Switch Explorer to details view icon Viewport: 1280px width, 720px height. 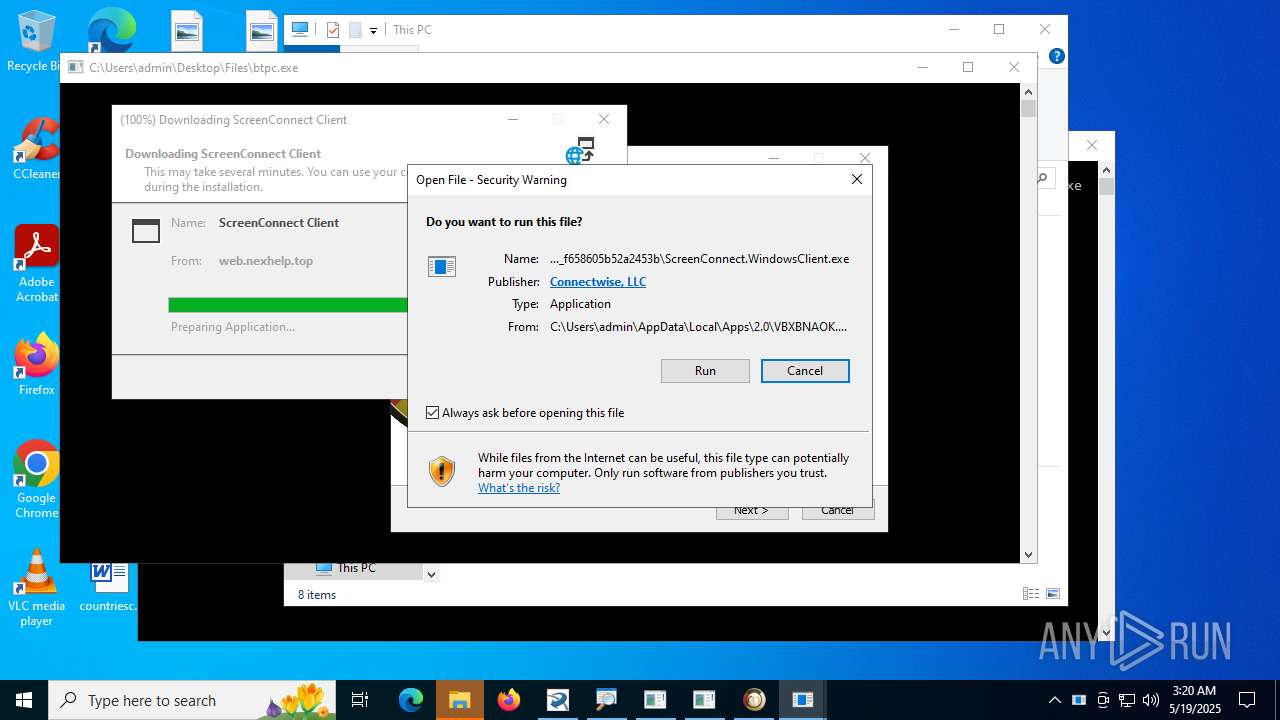(1031, 594)
